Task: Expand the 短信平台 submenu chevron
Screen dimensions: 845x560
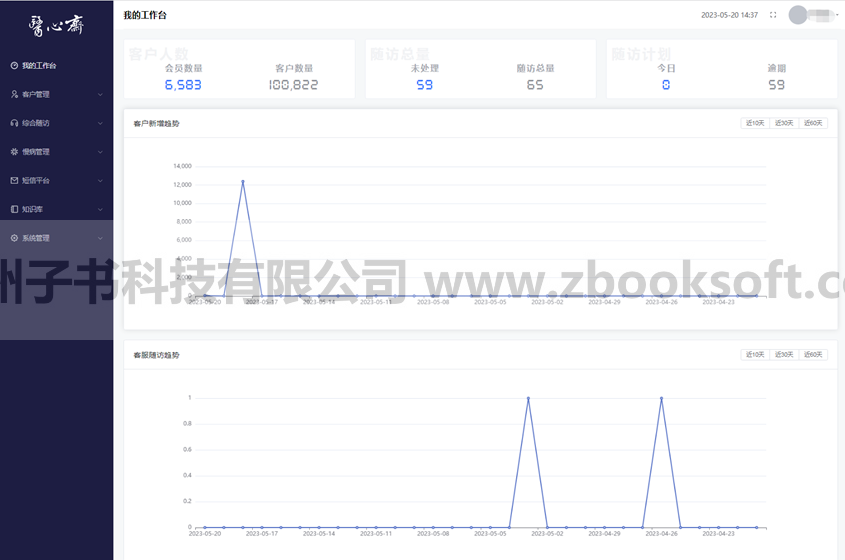Action: 100,181
